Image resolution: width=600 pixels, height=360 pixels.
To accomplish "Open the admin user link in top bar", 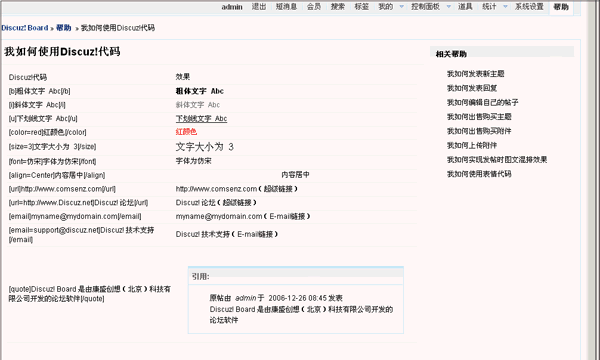I will pos(232,7).
